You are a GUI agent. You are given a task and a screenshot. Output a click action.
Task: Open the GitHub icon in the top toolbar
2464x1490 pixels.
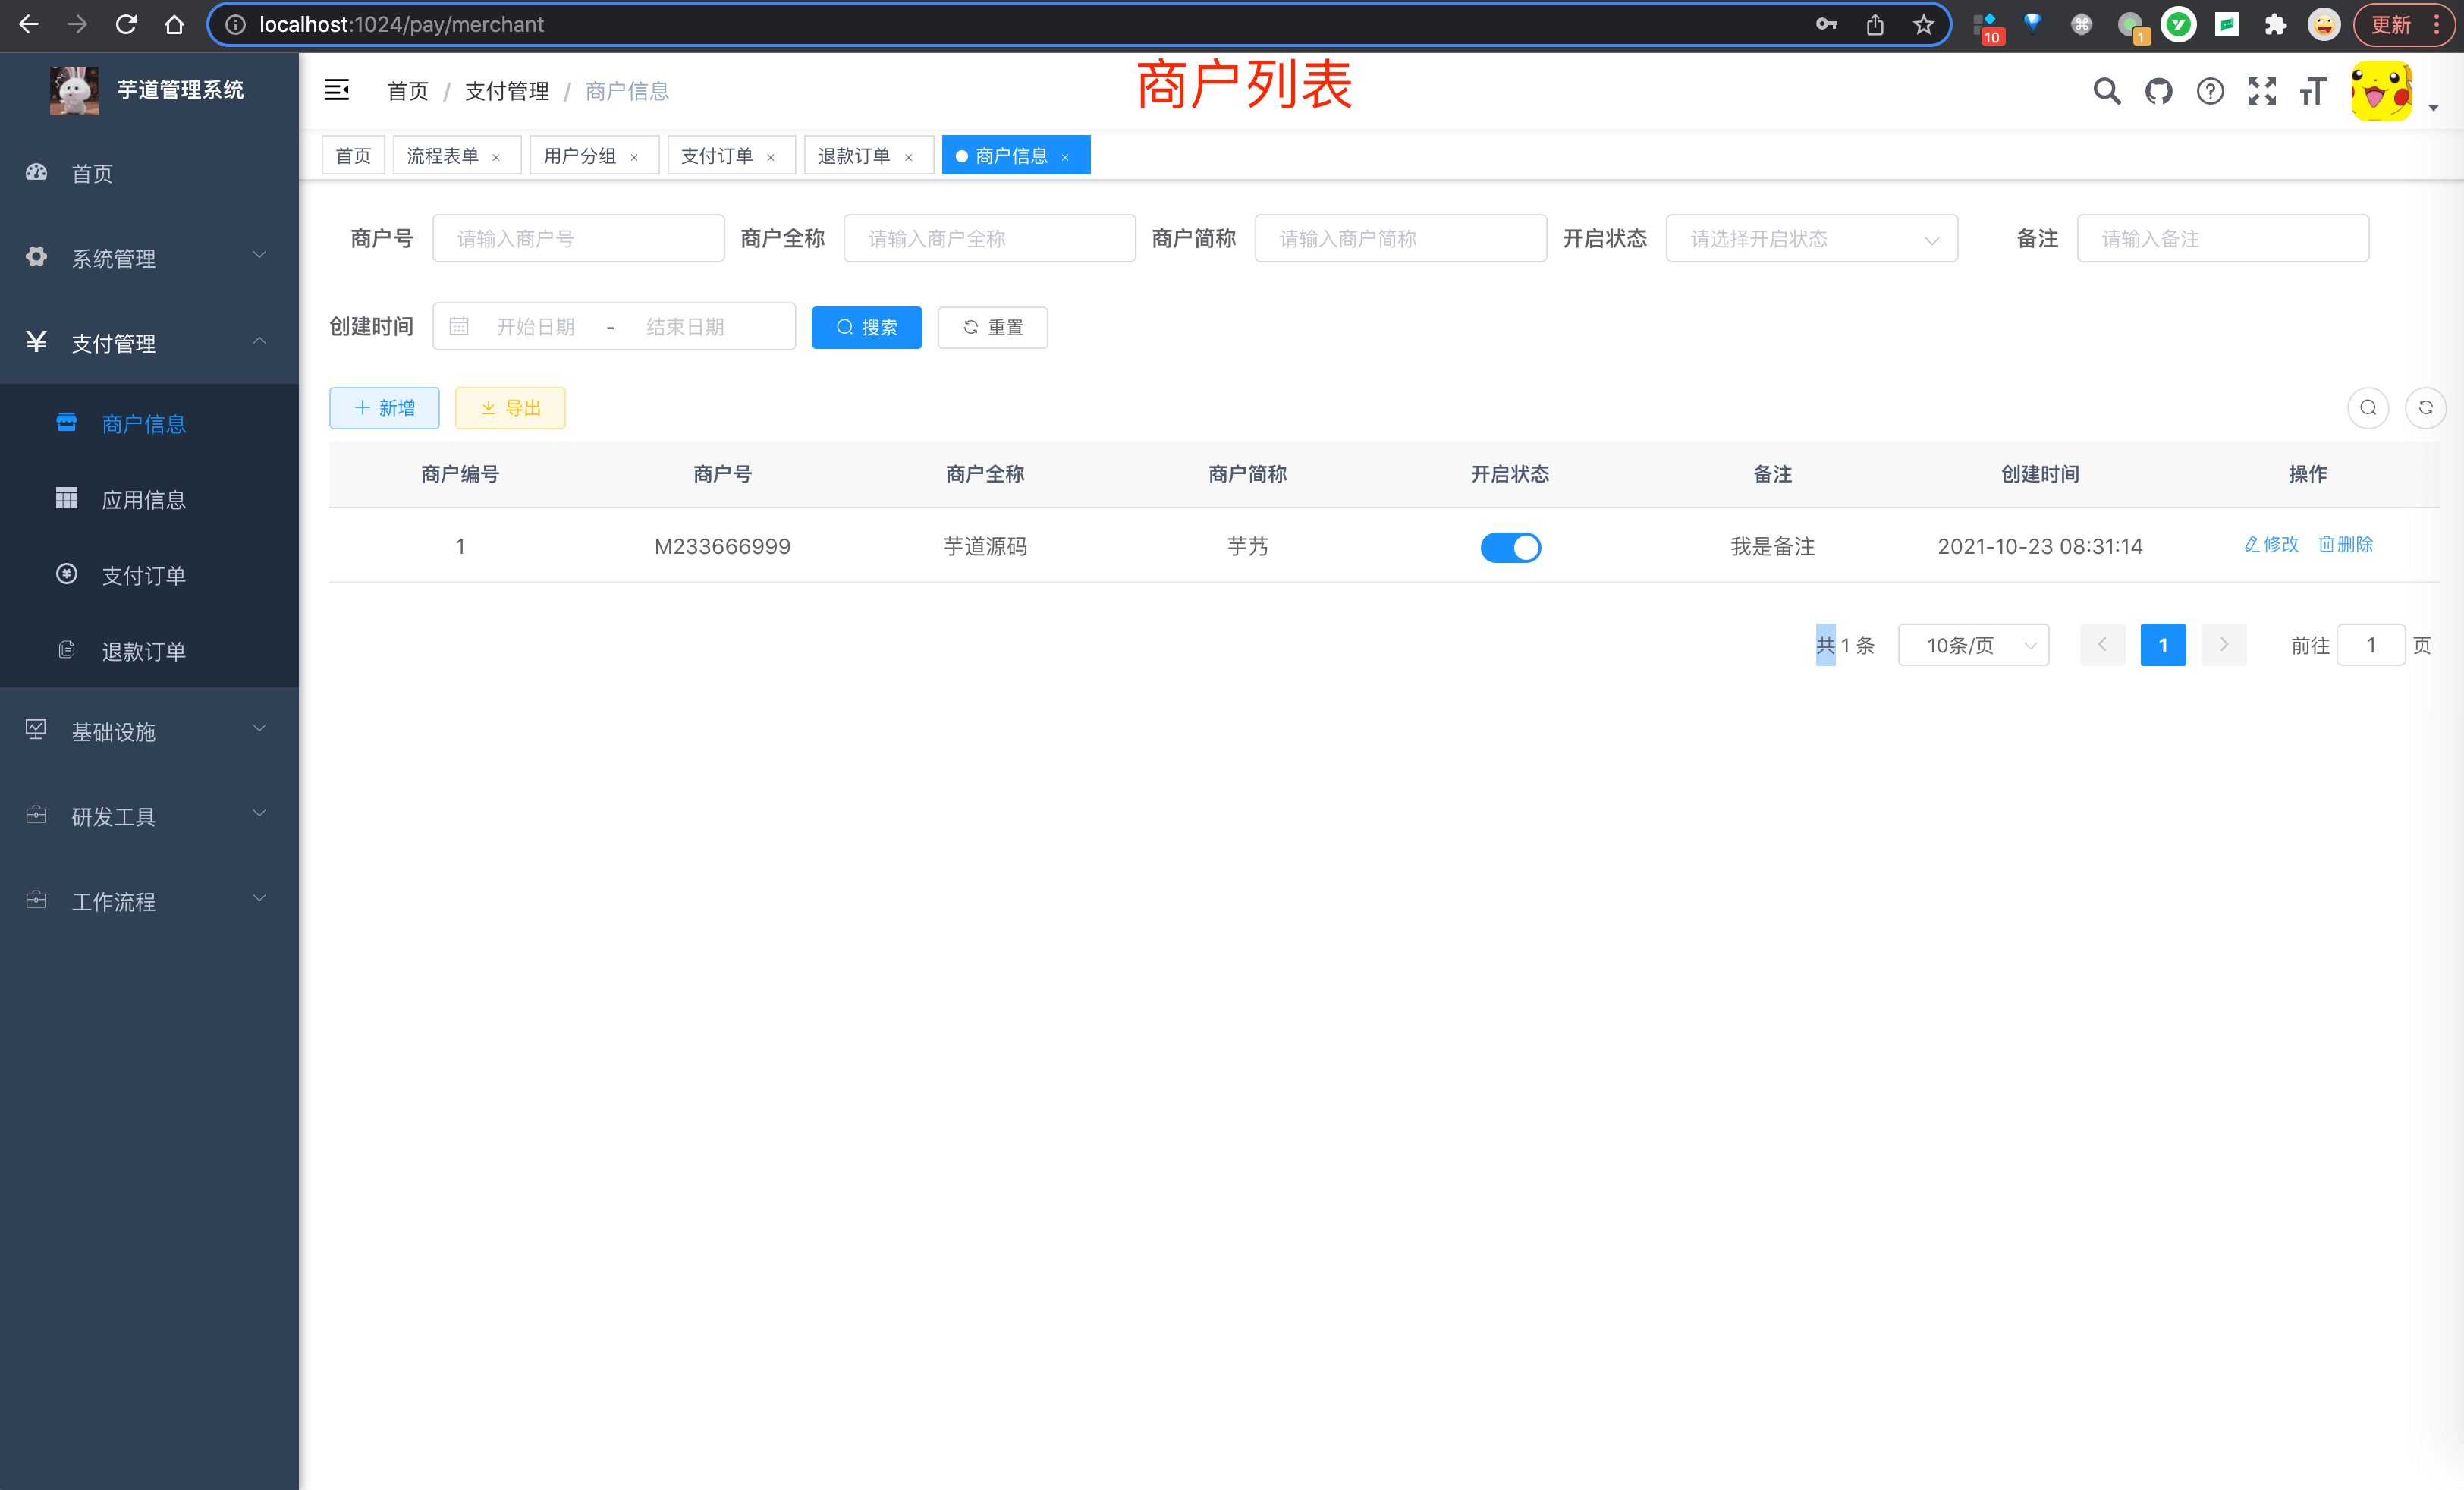(x=2159, y=91)
